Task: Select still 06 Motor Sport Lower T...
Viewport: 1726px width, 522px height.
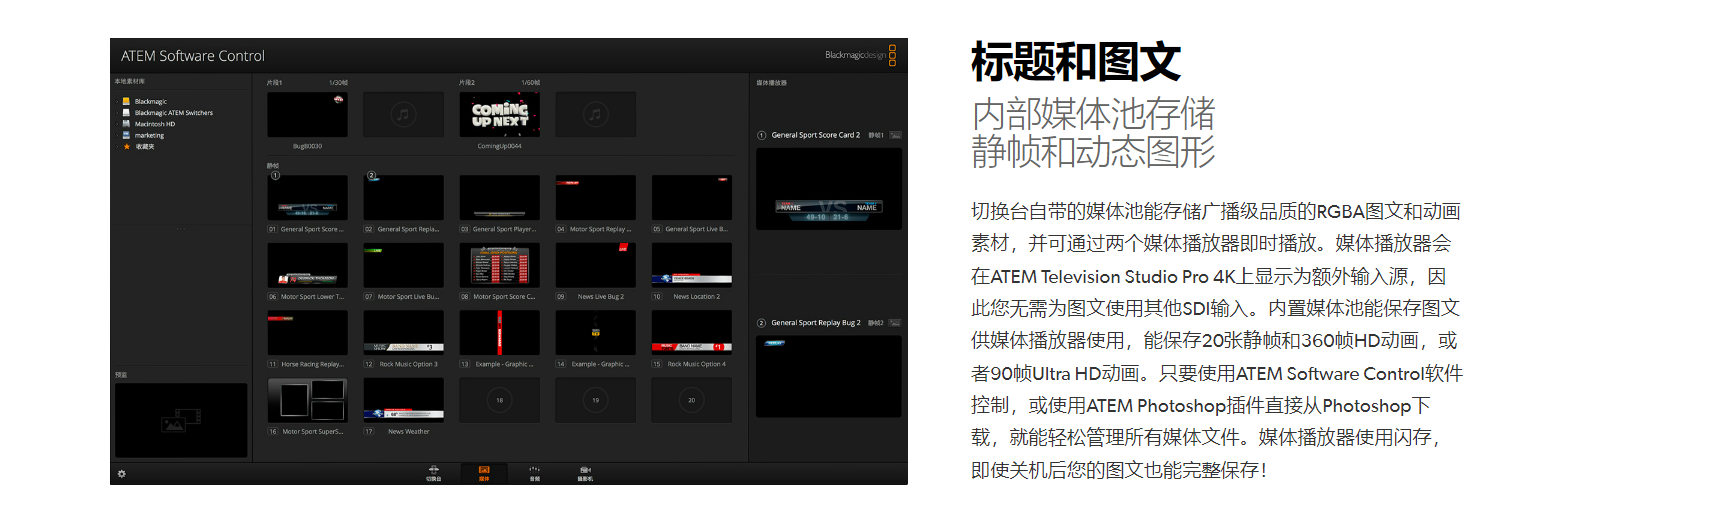Action: pyautogui.click(x=307, y=265)
